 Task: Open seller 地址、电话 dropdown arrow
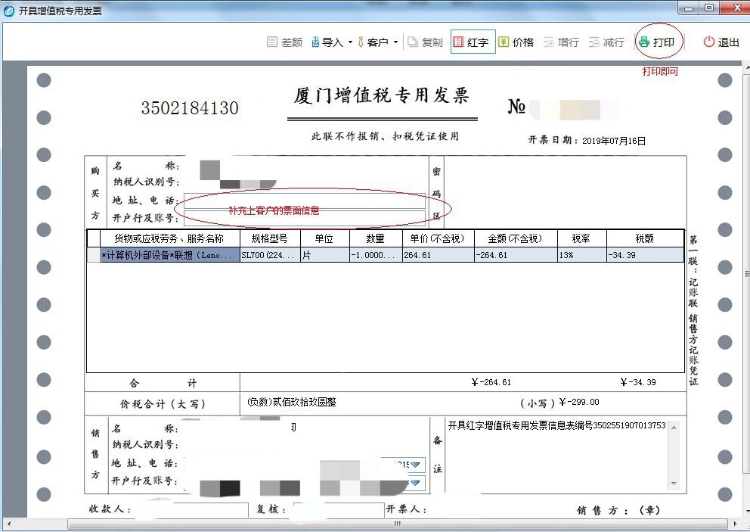tap(416, 465)
